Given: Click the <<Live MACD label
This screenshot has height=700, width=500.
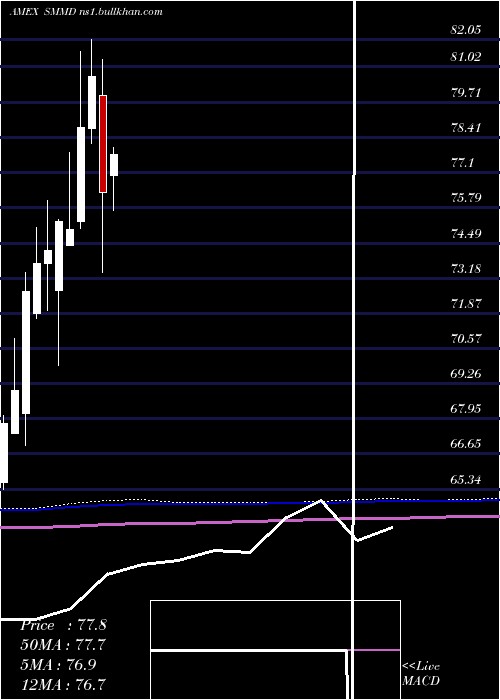Looking at the screenshot, I should (421, 674).
